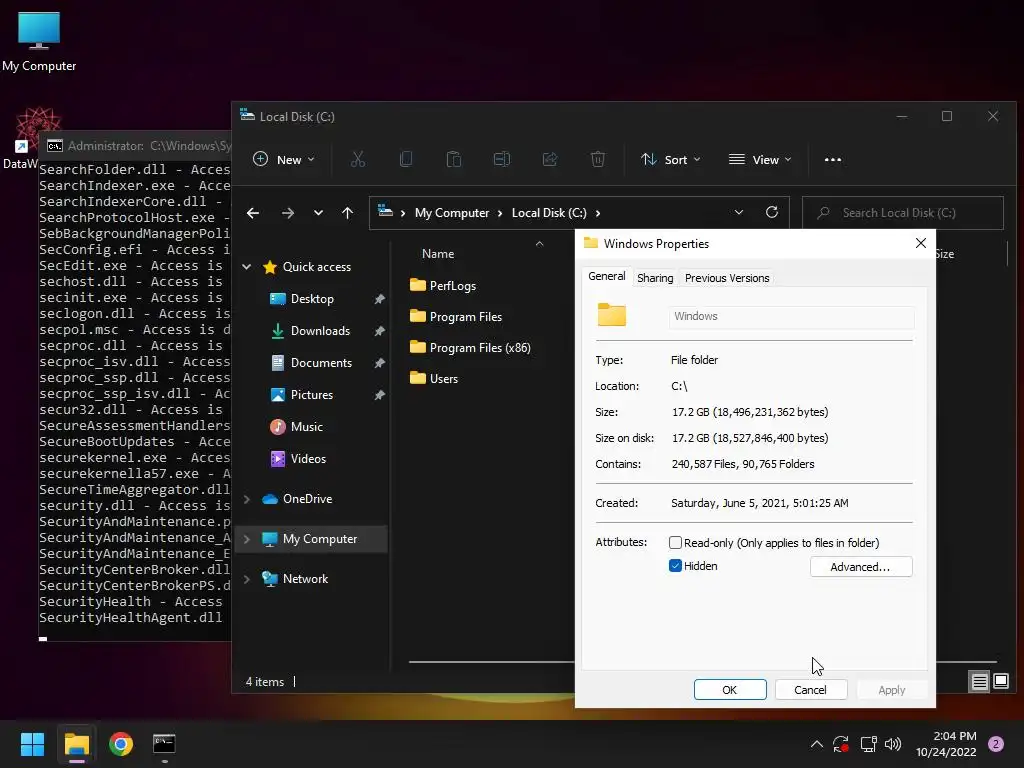Open Music in Quick access

306,426
